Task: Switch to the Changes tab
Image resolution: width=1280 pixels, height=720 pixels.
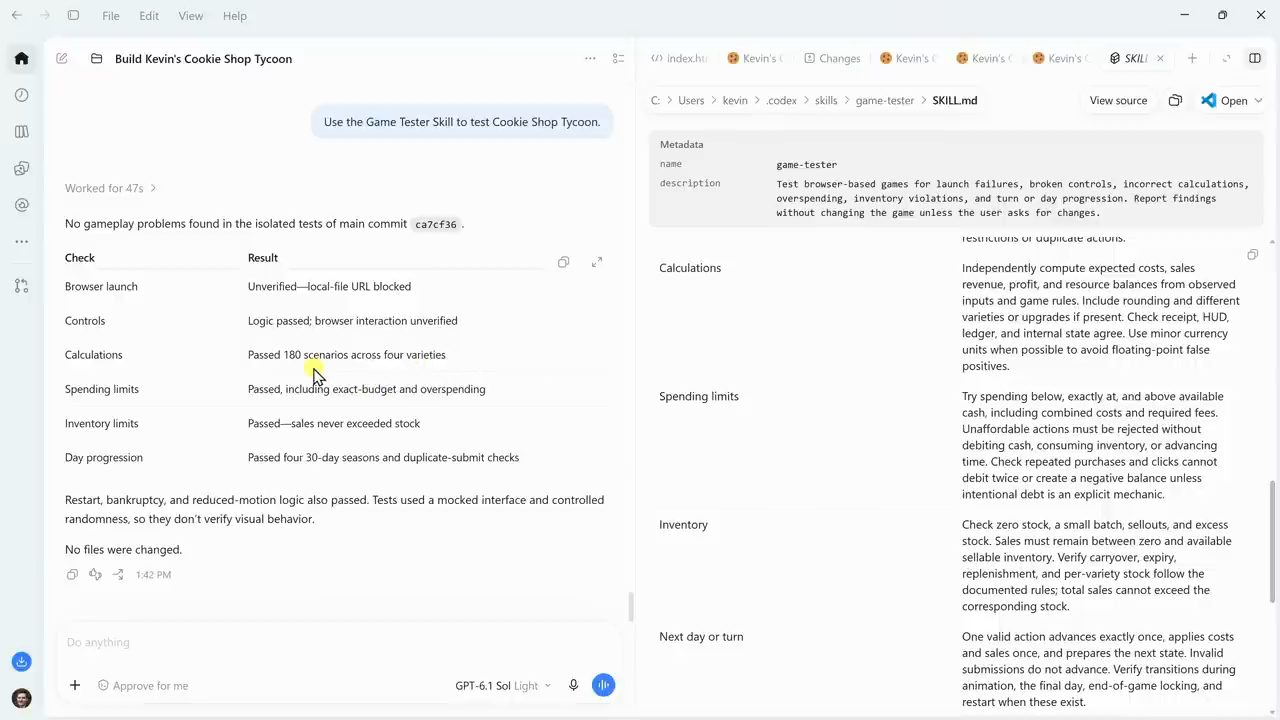Action: [832, 59]
